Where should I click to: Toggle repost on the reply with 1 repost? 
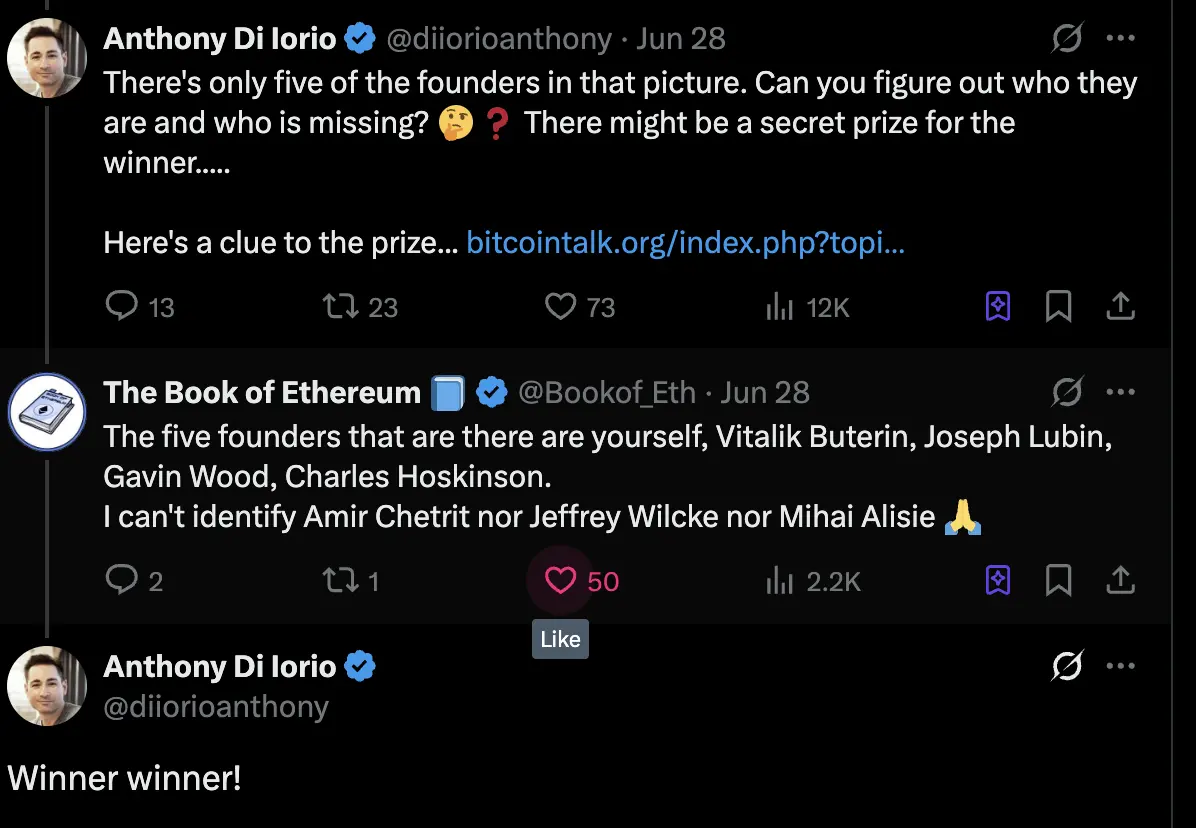coord(340,580)
